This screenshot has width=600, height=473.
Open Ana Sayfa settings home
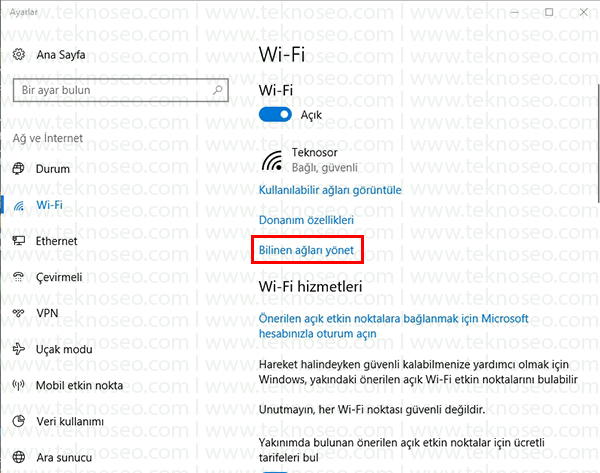(x=61, y=55)
